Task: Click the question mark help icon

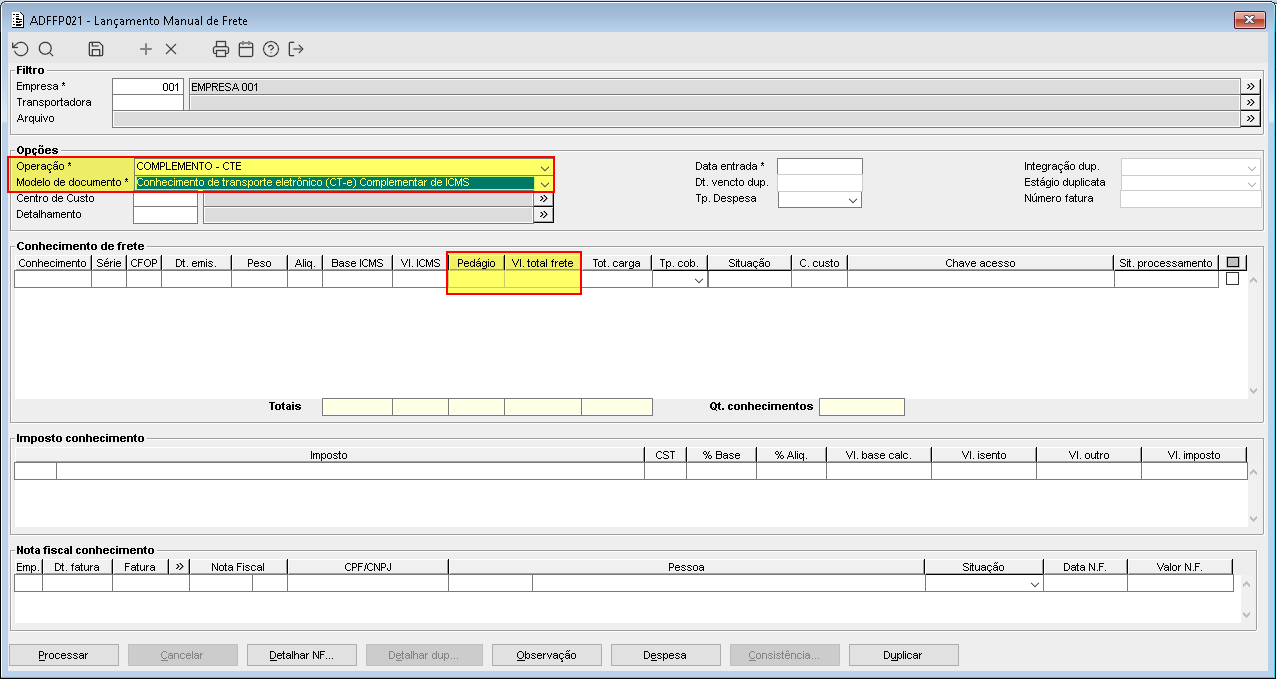Action: tap(271, 49)
